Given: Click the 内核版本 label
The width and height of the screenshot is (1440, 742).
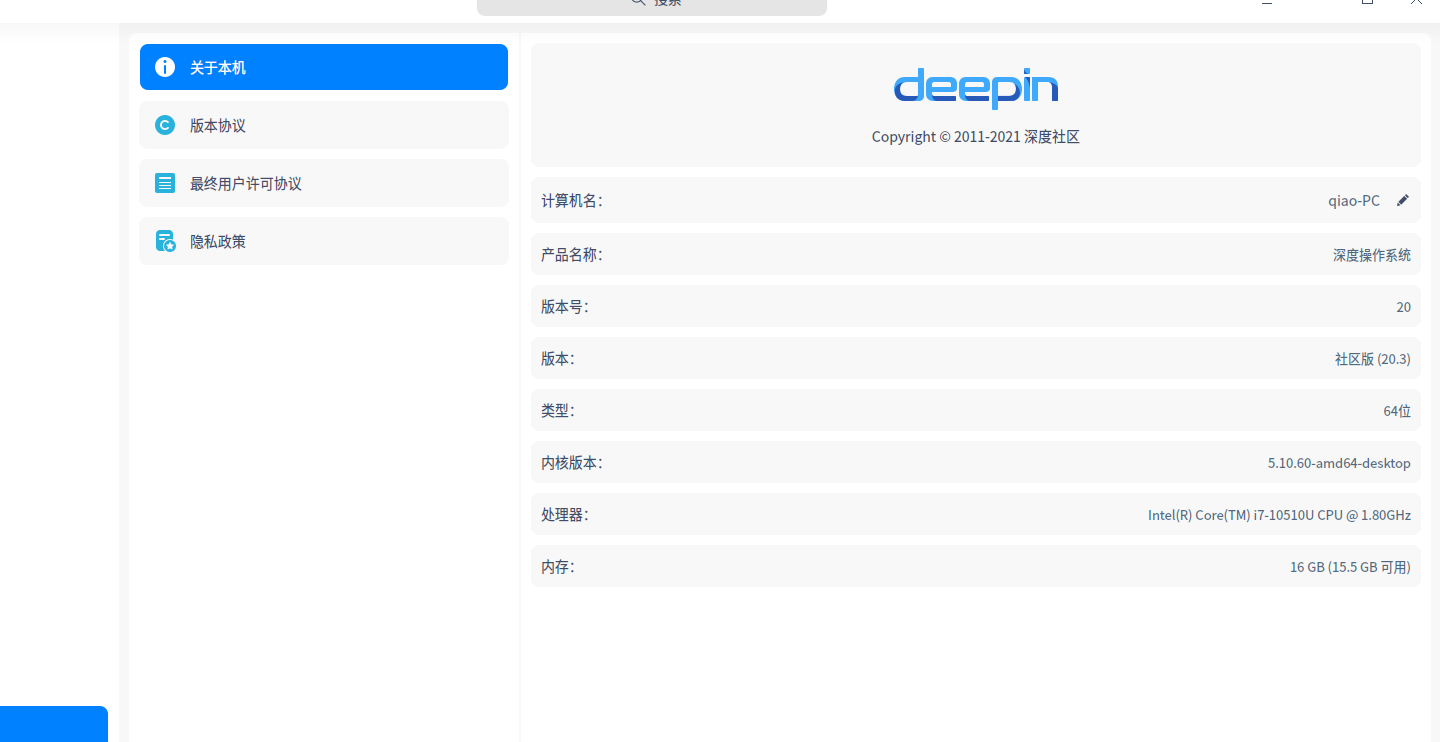Looking at the screenshot, I should [x=572, y=463].
